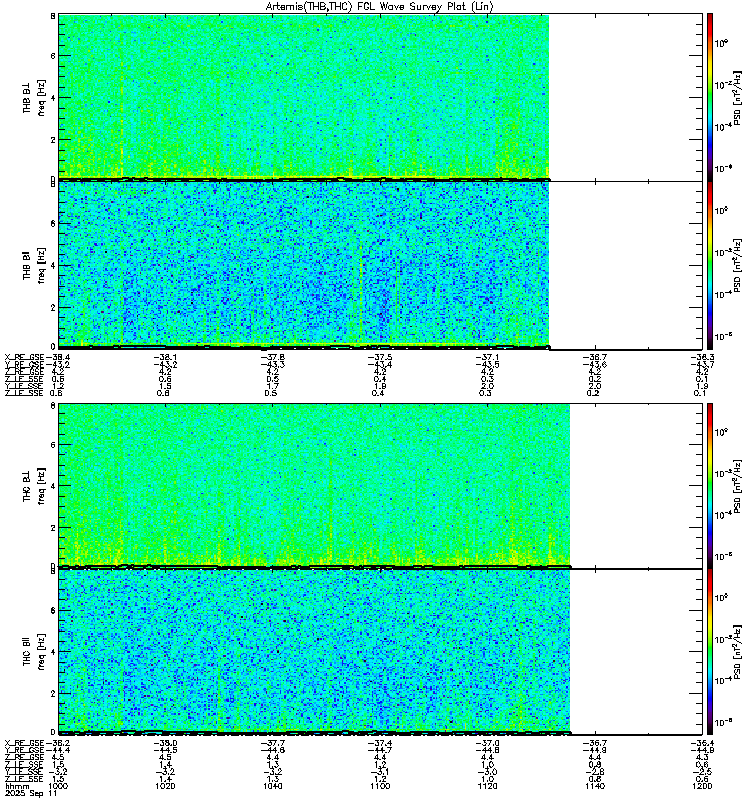Click the 1000 time tick label

(57, 786)
